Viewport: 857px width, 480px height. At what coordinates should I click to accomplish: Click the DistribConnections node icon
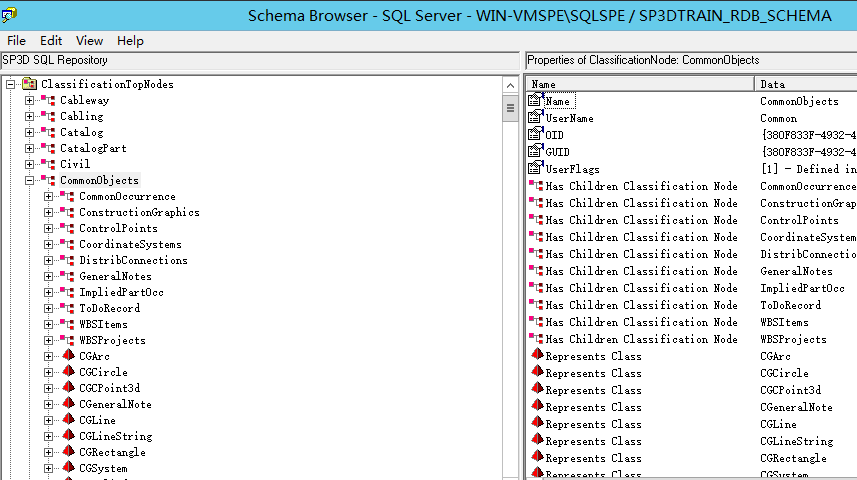(x=67, y=260)
